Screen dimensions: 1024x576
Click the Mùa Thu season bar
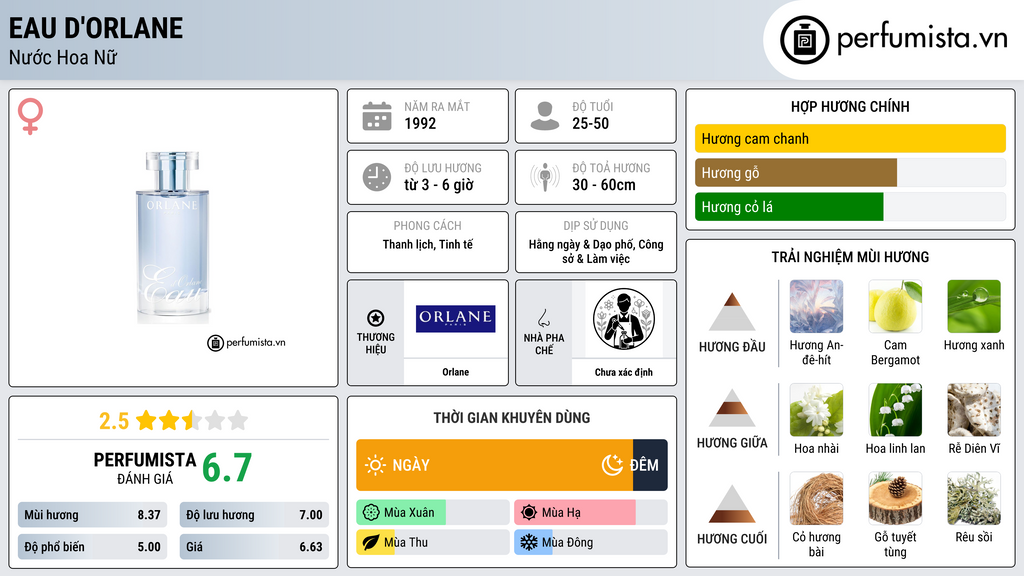432,542
